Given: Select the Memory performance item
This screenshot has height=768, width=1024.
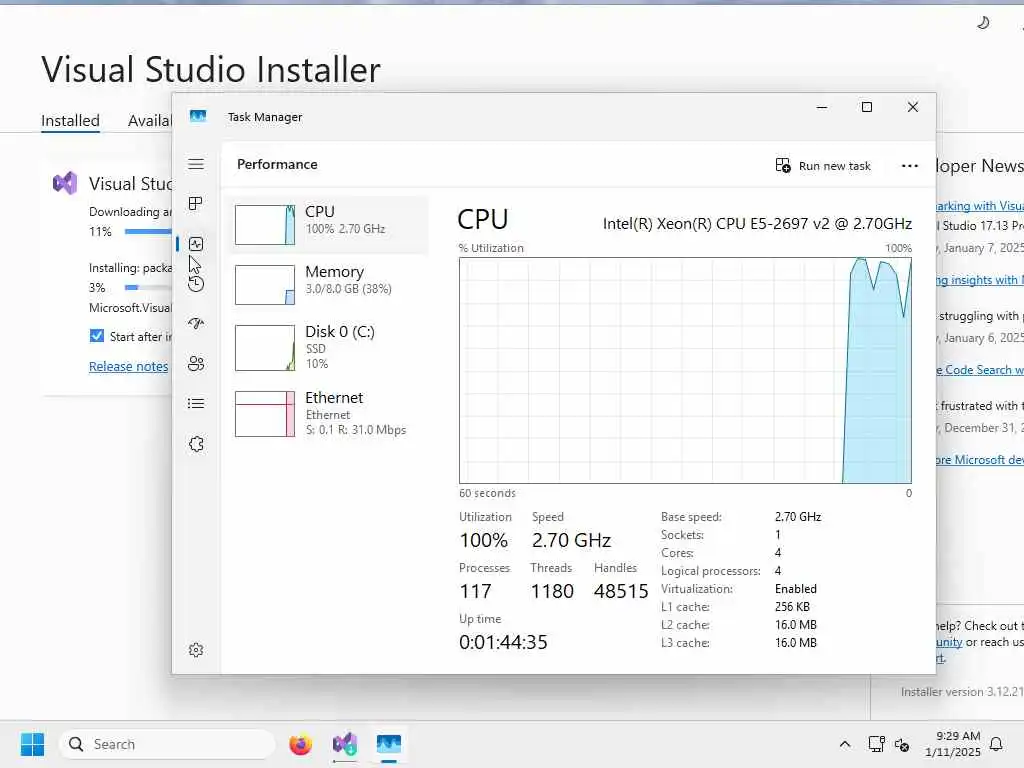Looking at the screenshot, I should point(328,284).
